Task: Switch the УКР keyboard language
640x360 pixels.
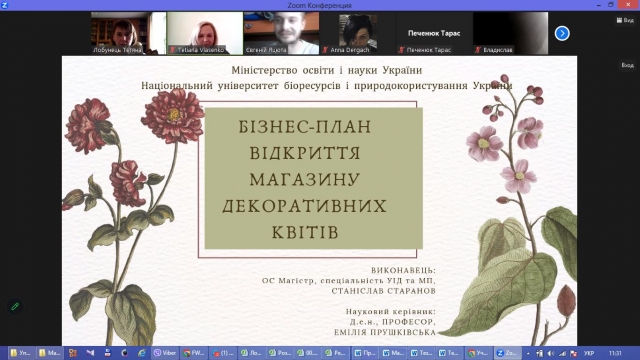Action: [x=589, y=353]
